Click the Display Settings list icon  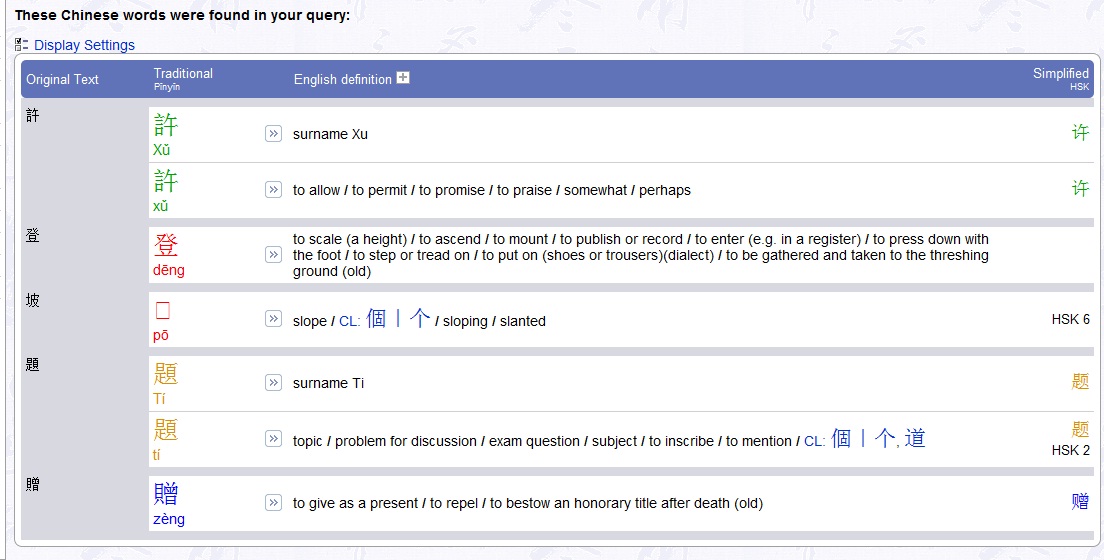(21, 45)
